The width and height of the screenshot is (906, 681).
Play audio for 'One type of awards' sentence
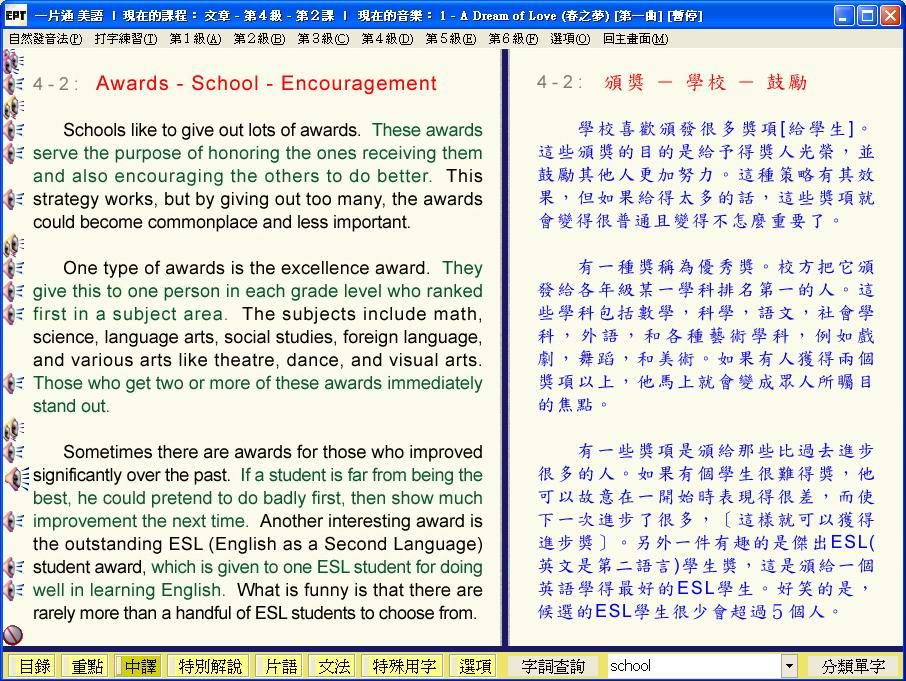[14, 268]
